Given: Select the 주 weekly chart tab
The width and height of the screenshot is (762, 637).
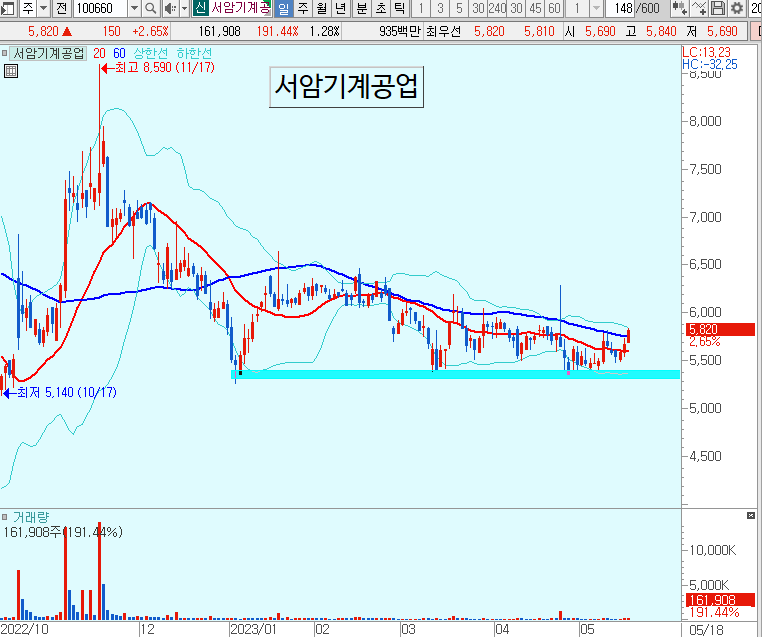Looking at the screenshot, I should (x=303, y=8).
